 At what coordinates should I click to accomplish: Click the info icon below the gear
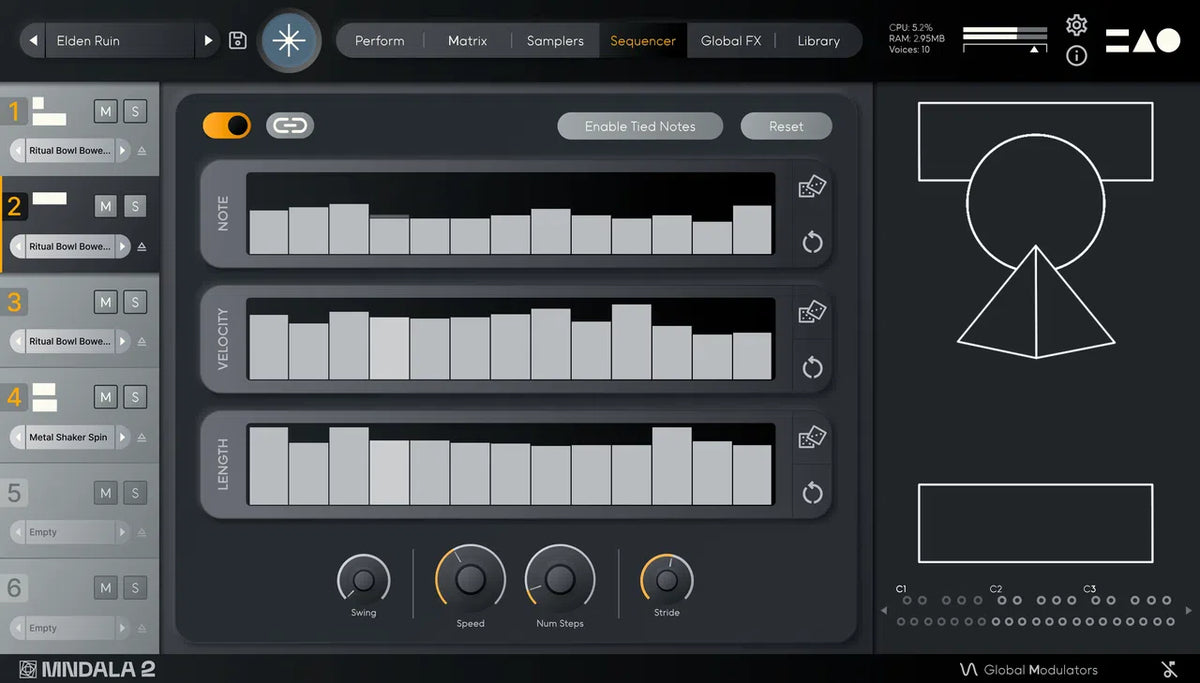point(1076,56)
